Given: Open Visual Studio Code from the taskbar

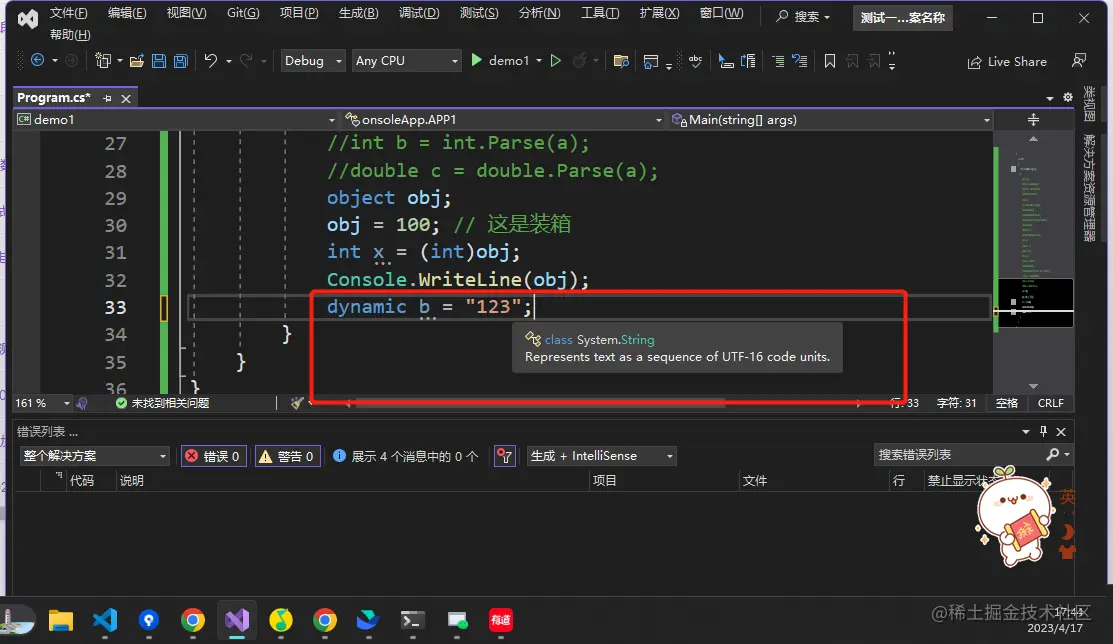Looking at the screenshot, I should coord(105,620).
